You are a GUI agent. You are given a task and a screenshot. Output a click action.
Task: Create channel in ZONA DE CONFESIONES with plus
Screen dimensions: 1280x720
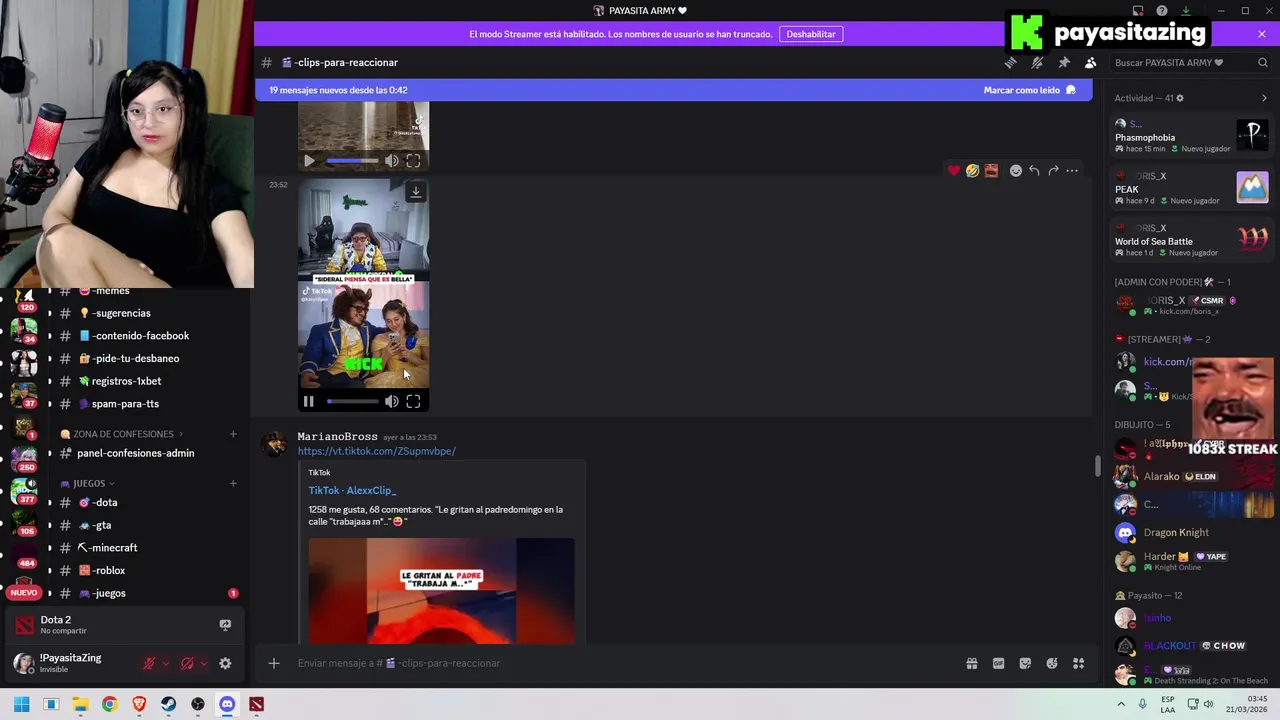[x=233, y=434]
